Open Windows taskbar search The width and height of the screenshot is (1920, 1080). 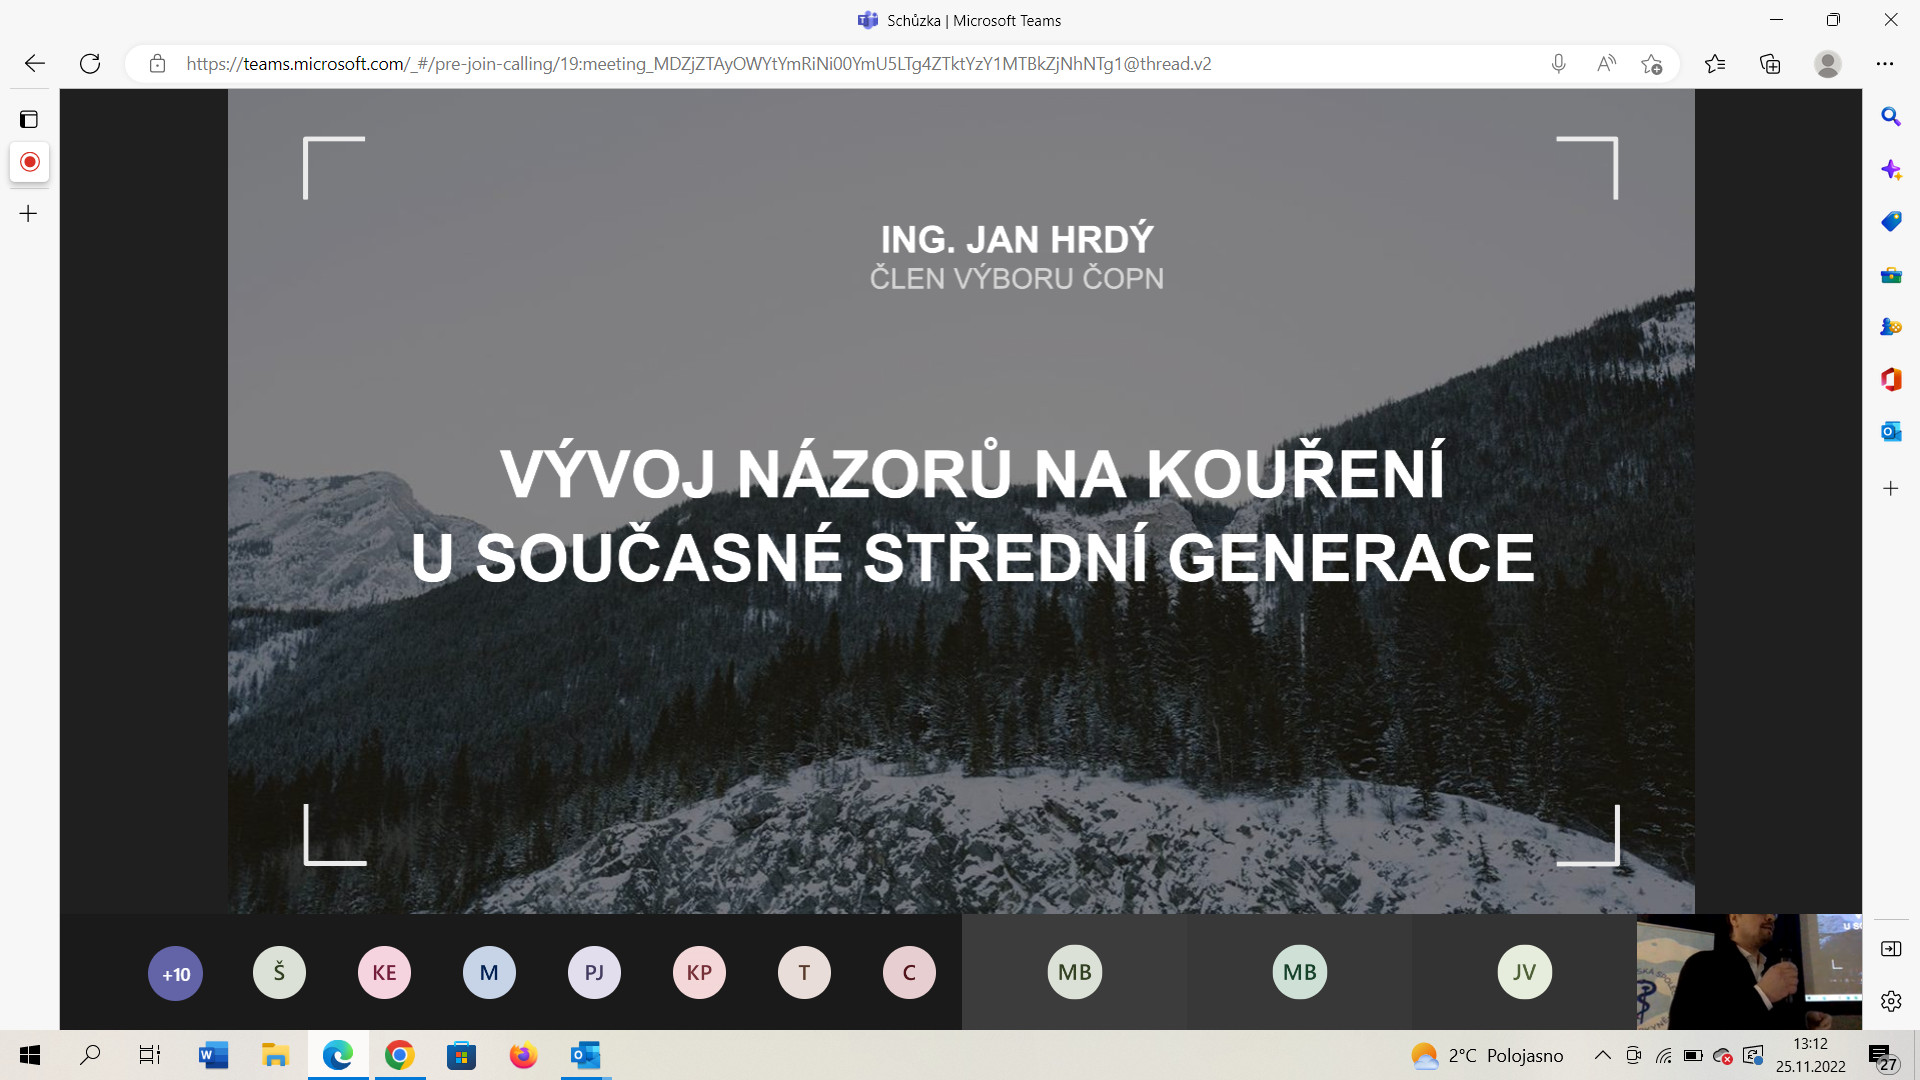pyautogui.click(x=90, y=1055)
